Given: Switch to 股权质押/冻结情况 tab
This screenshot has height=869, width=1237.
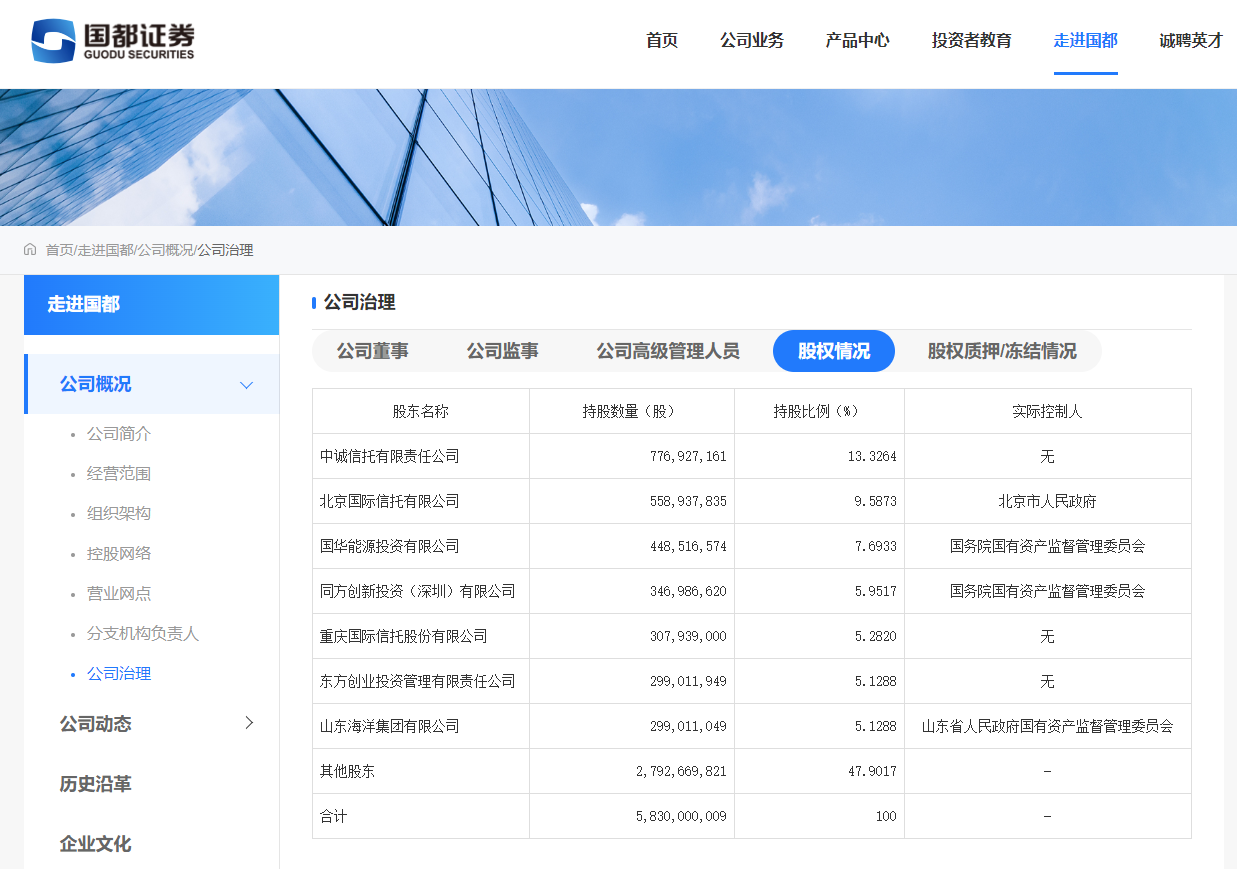Looking at the screenshot, I should click(1002, 351).
